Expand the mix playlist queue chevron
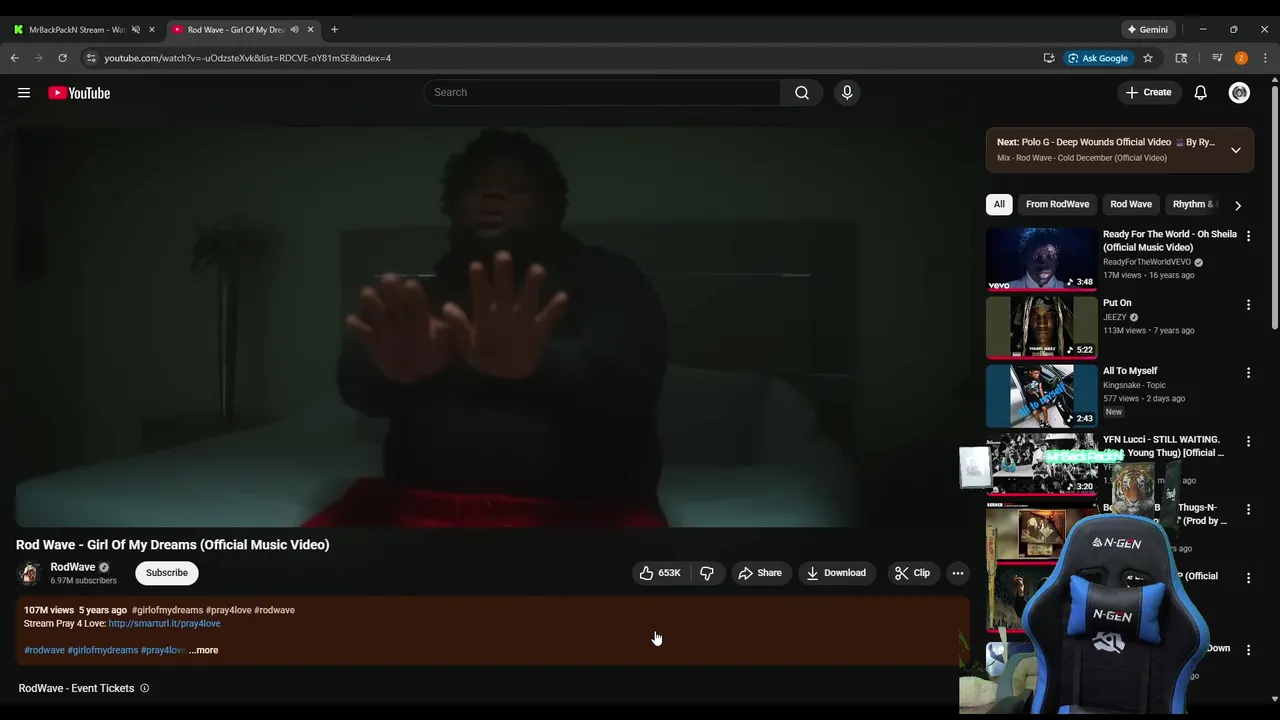This screenshot has height=720, width=1280. tap(1236, 150)
